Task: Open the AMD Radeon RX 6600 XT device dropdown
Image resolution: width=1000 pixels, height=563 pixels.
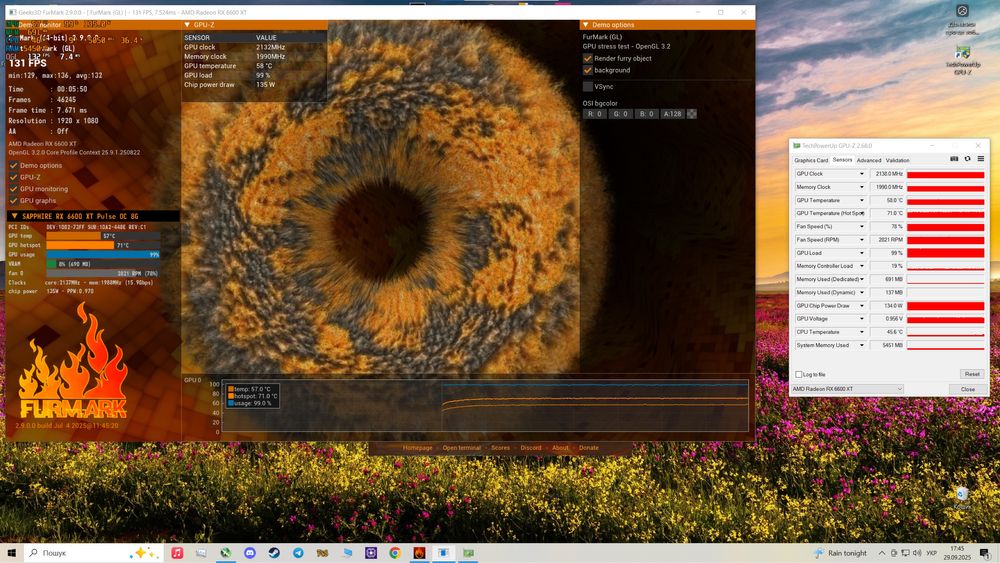Action: pyautogui.click(x=848, y=389)
